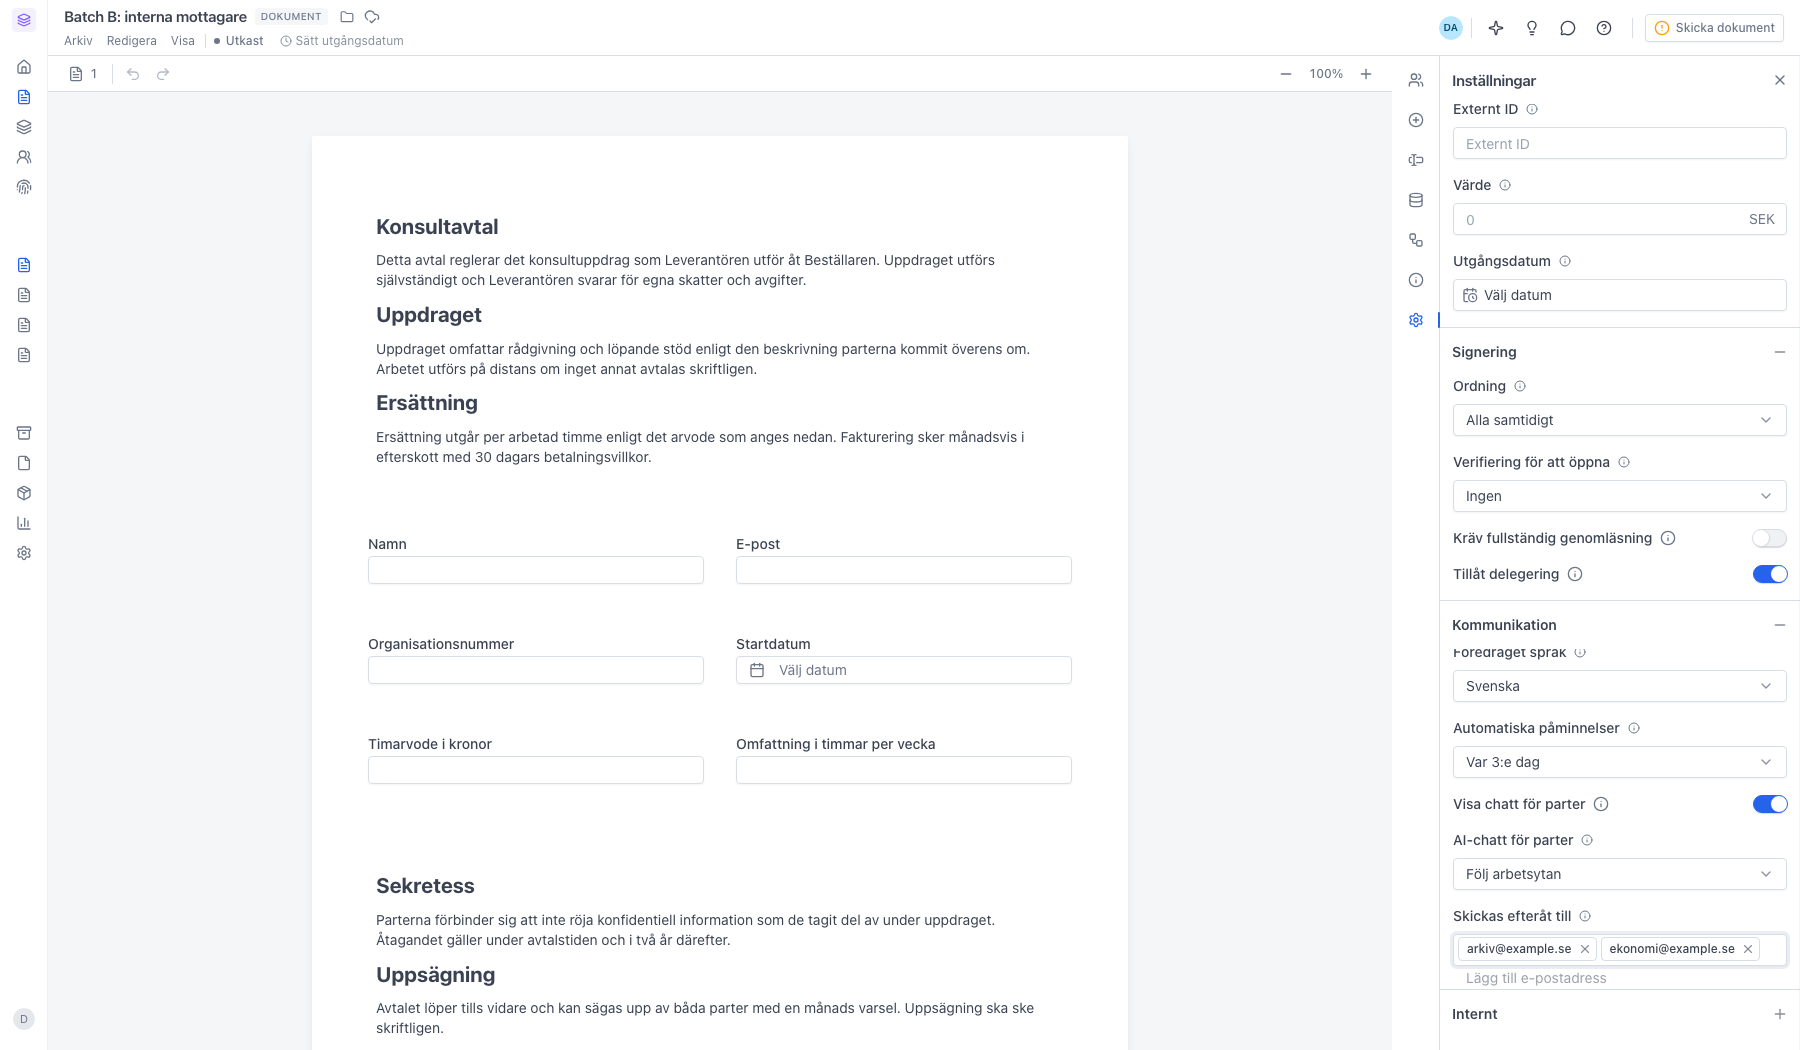The width and height of the screenshot is (1800, 1050).
Task: Click the Externt ID input field
Action: point(1619,143)
